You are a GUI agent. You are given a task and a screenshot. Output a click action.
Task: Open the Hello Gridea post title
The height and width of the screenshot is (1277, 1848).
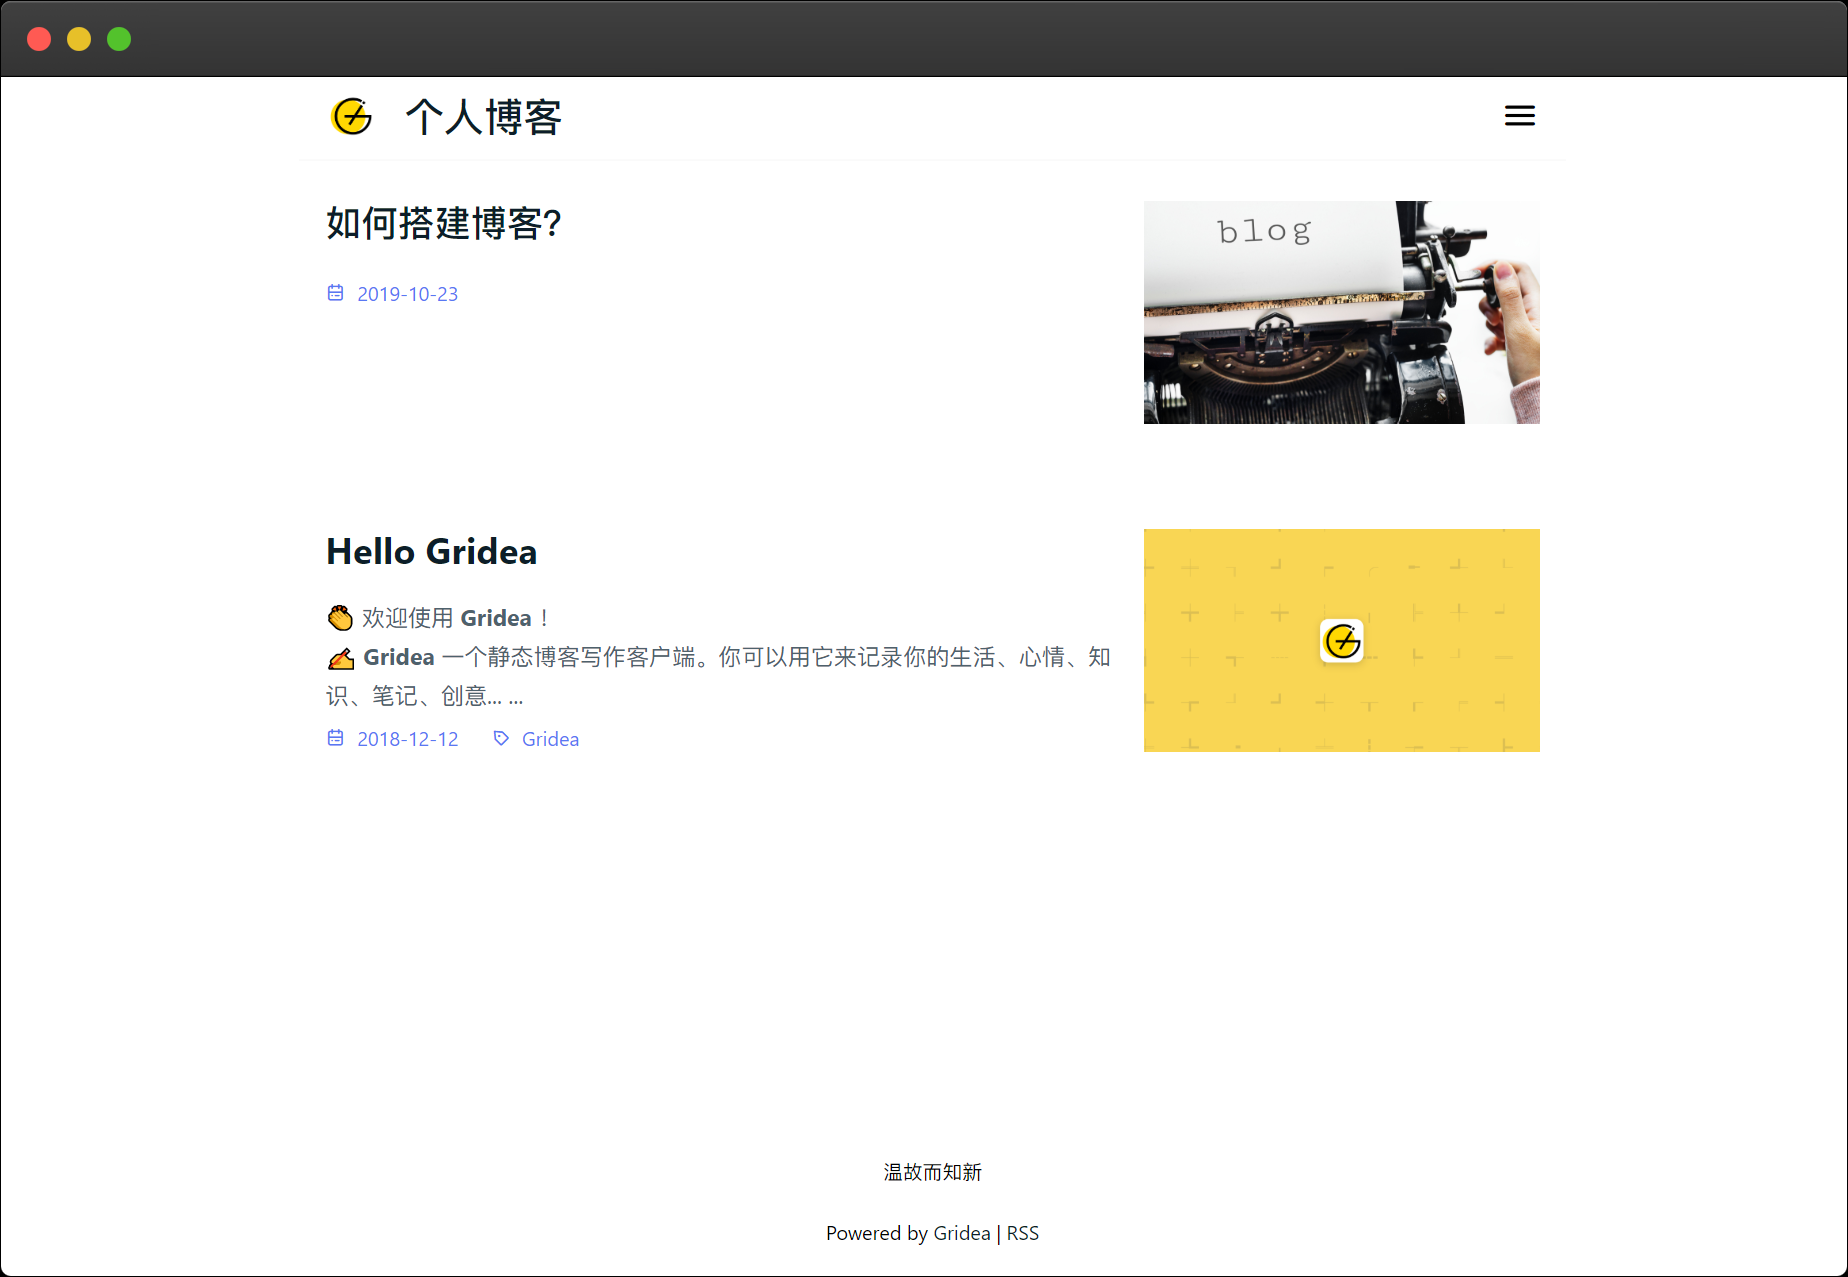431,551
